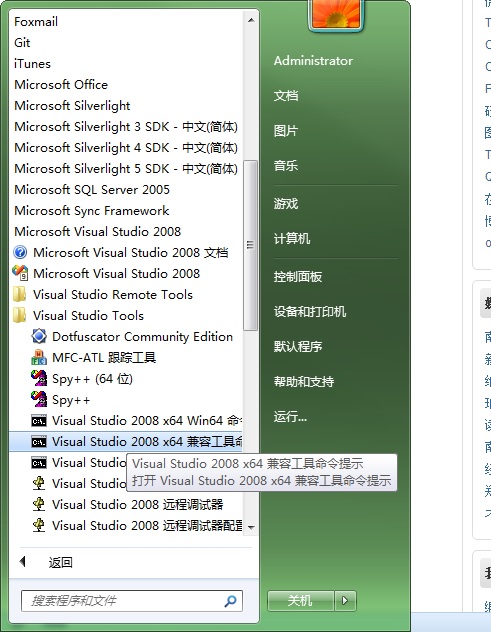Image resolution: width=491 pixels, height=632 pixels.
Task: Click MFC-ATL 跟踪工具 icon
Action: pyautogui.click(x=39, y=357)
